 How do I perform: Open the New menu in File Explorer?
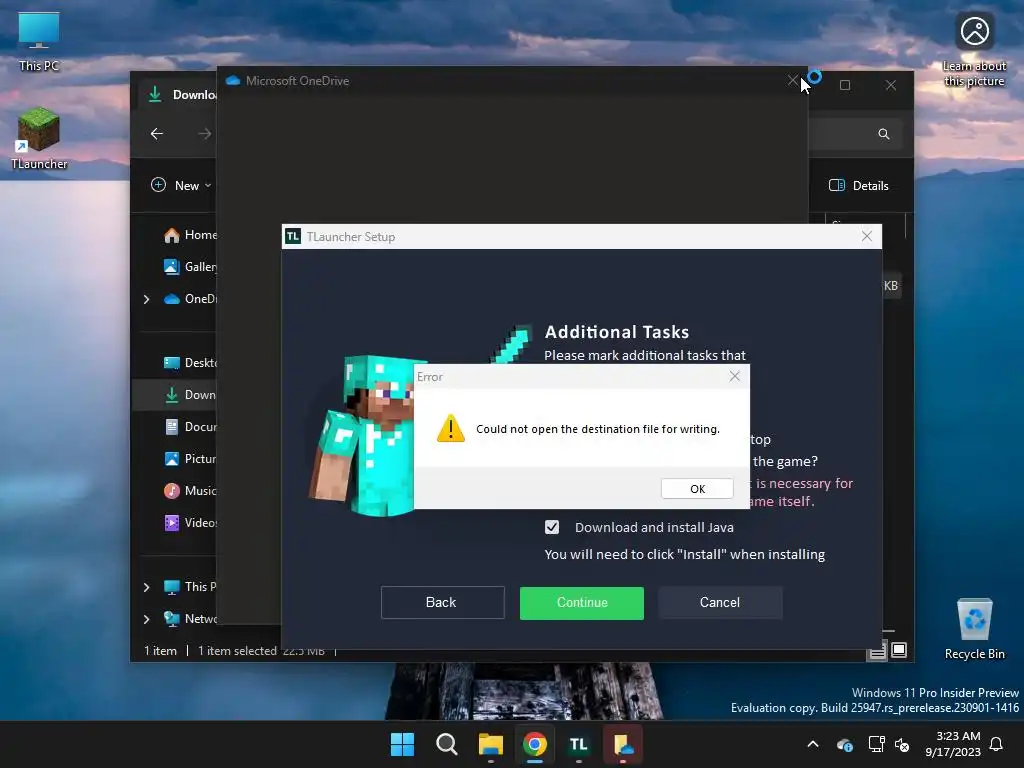click(182, 185)
